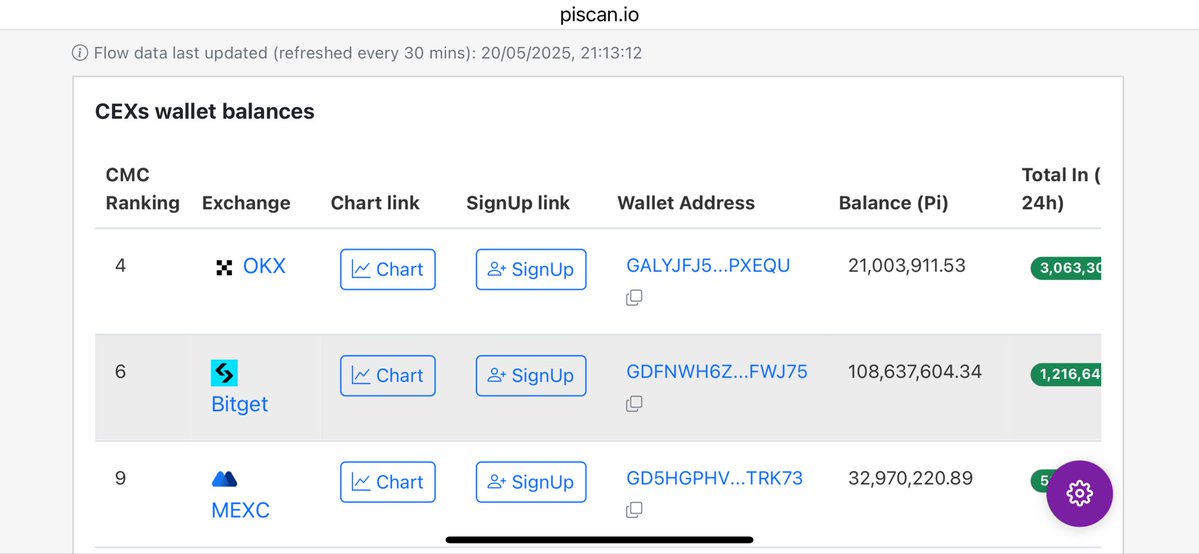Click the OKX exchange name link
The image size is (1199, 554).
pos(264,266)
